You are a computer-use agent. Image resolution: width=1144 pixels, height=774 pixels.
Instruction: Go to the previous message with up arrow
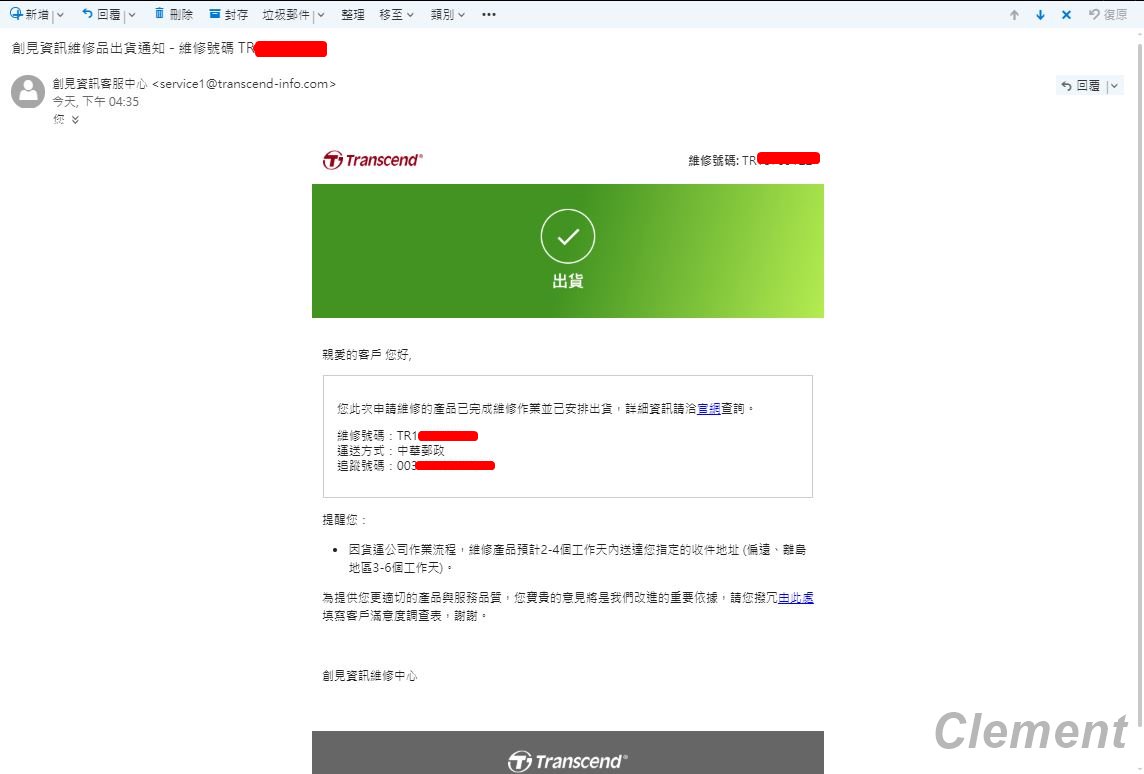(1014, 15)
